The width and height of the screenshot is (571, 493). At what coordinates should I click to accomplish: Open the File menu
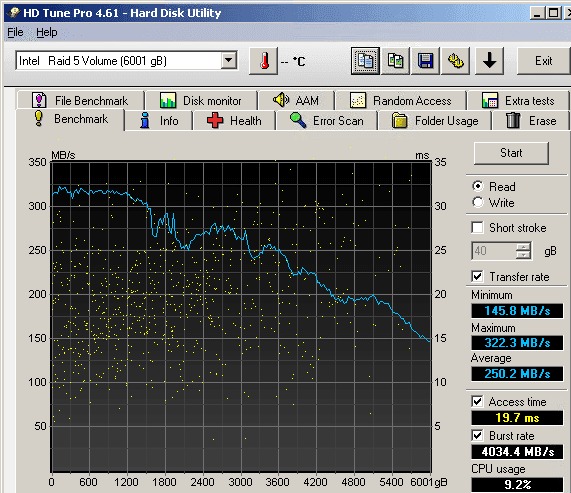pos(15,32)
